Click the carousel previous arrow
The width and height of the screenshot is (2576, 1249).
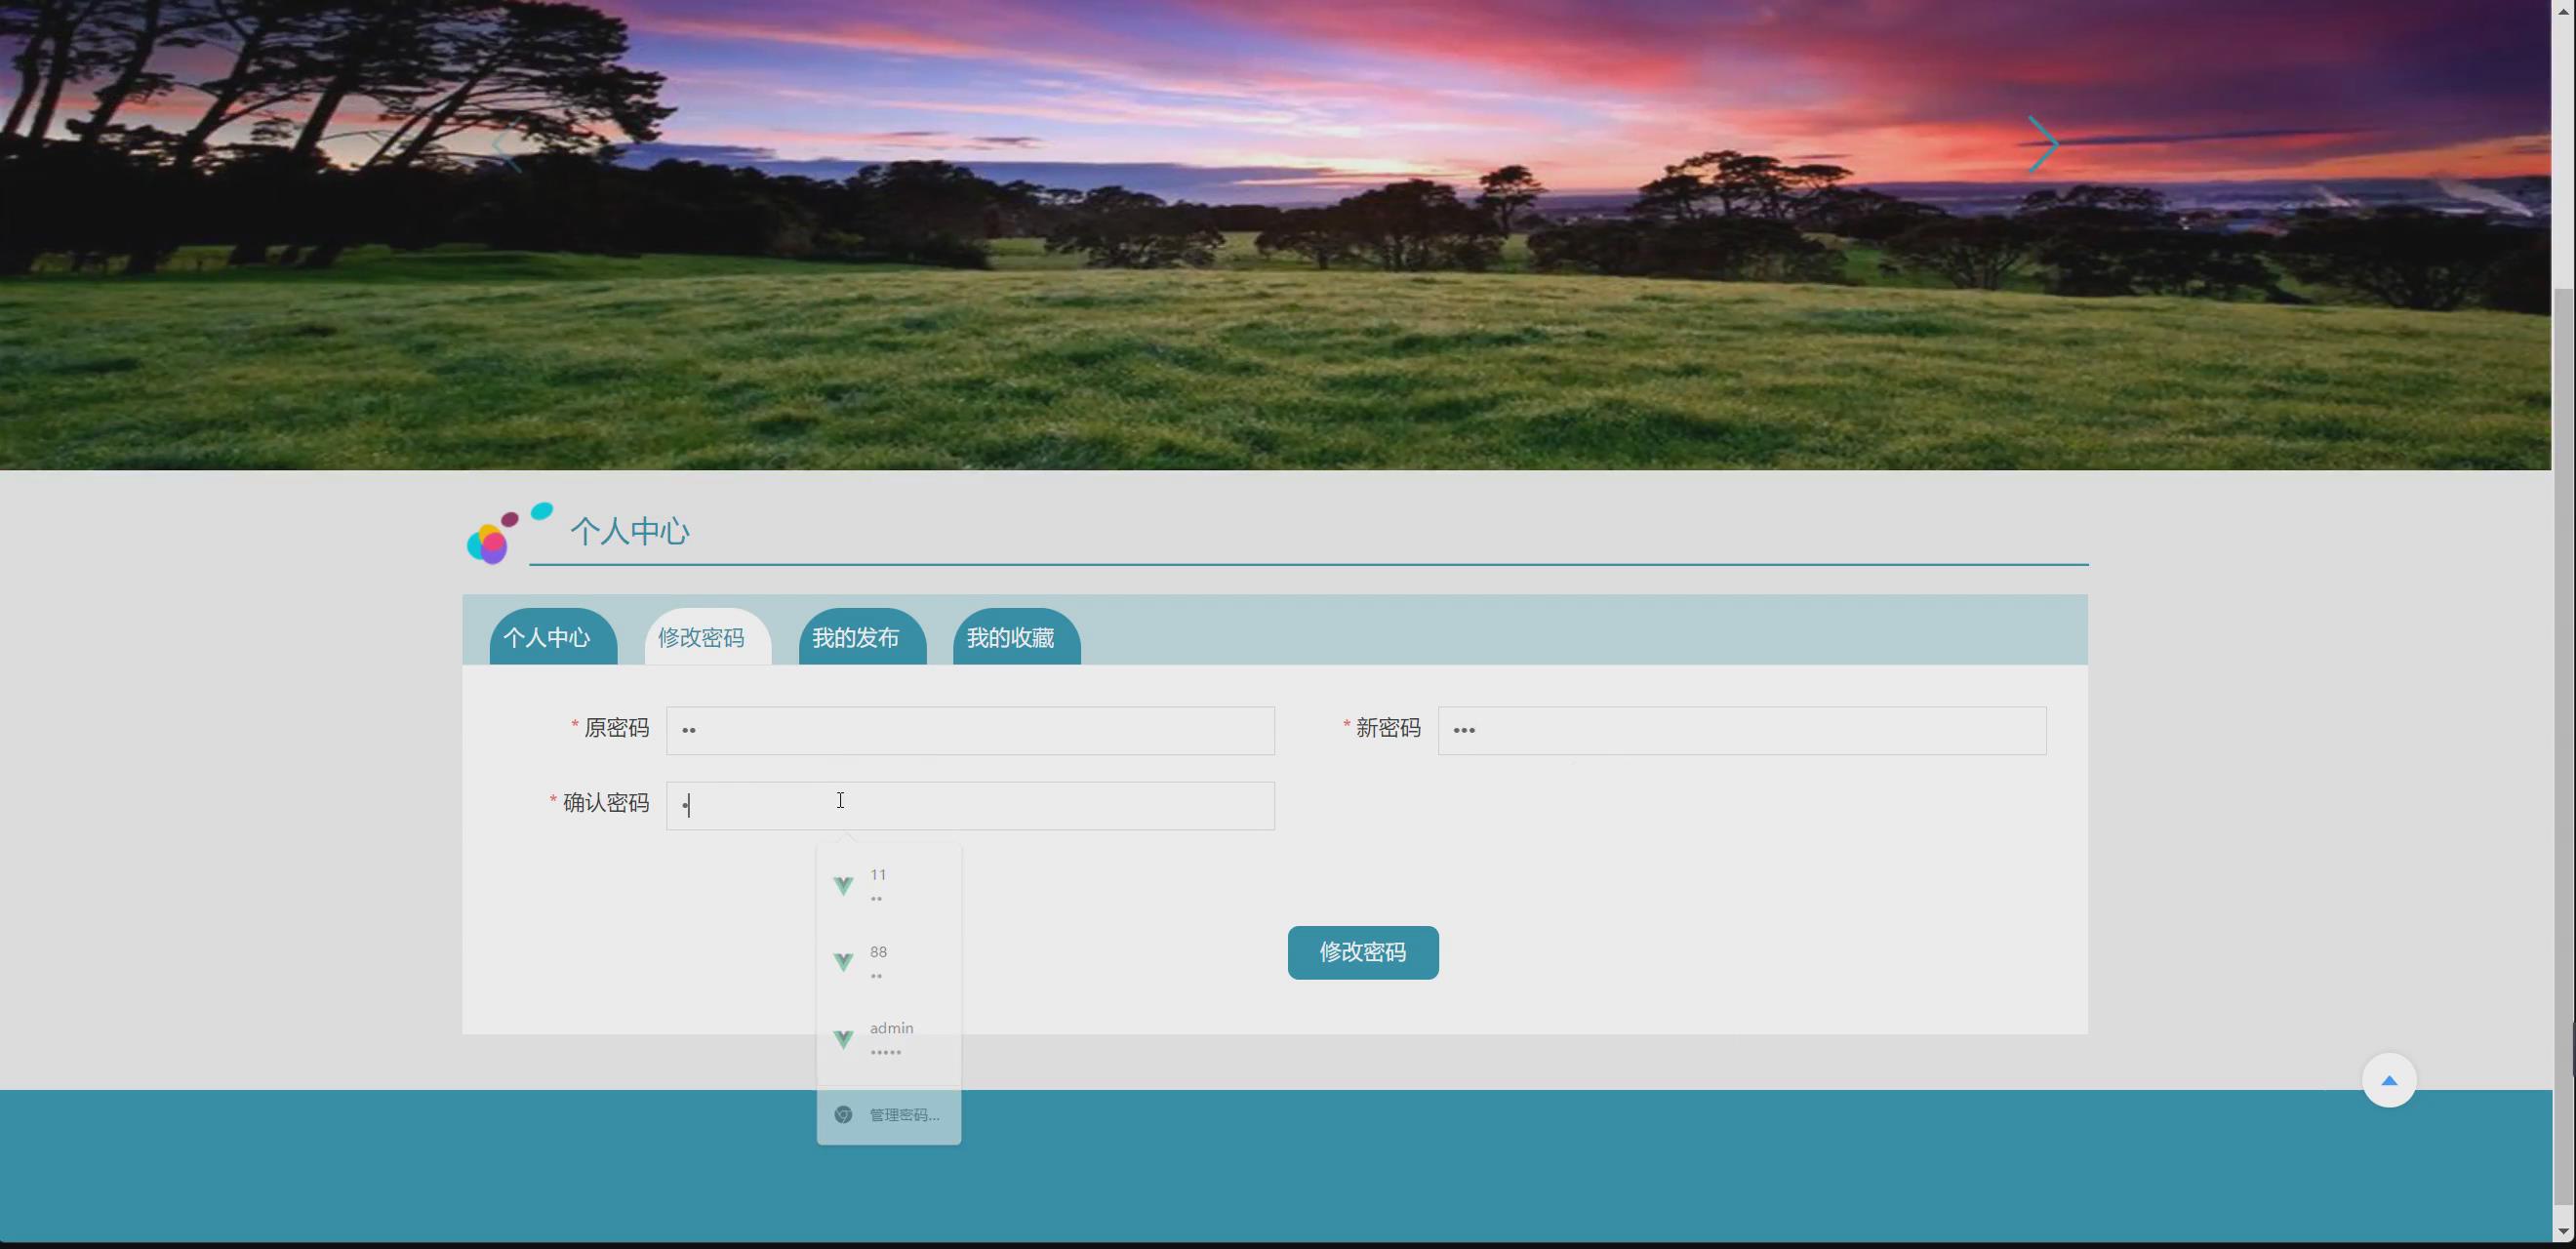click(508, 150)
